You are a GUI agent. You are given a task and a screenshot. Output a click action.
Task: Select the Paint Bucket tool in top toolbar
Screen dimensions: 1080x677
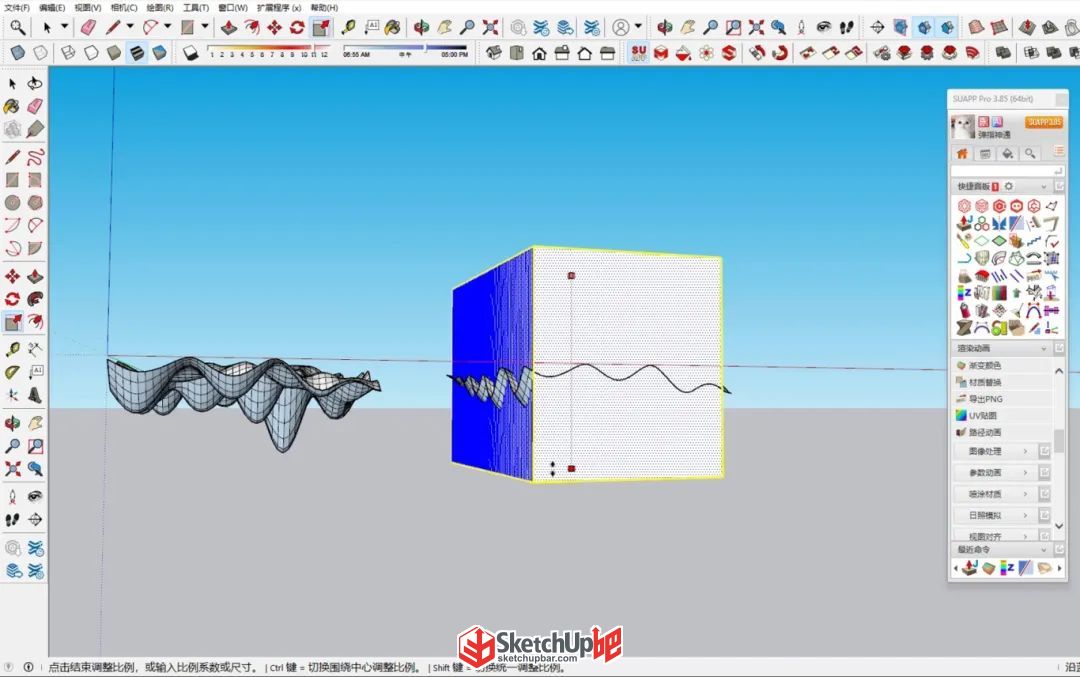393,28
